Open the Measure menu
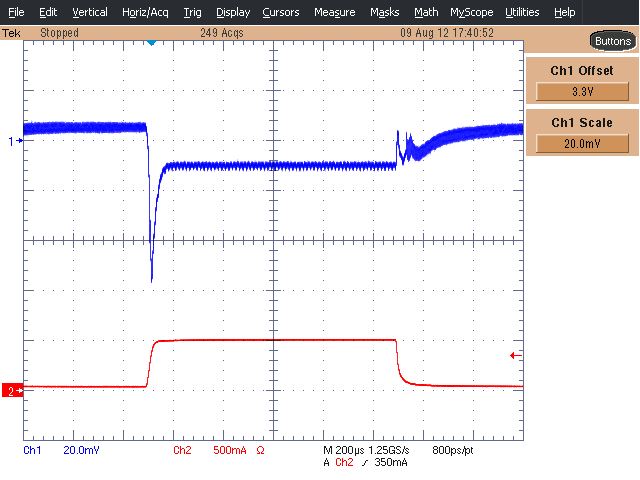 [335, 12]
